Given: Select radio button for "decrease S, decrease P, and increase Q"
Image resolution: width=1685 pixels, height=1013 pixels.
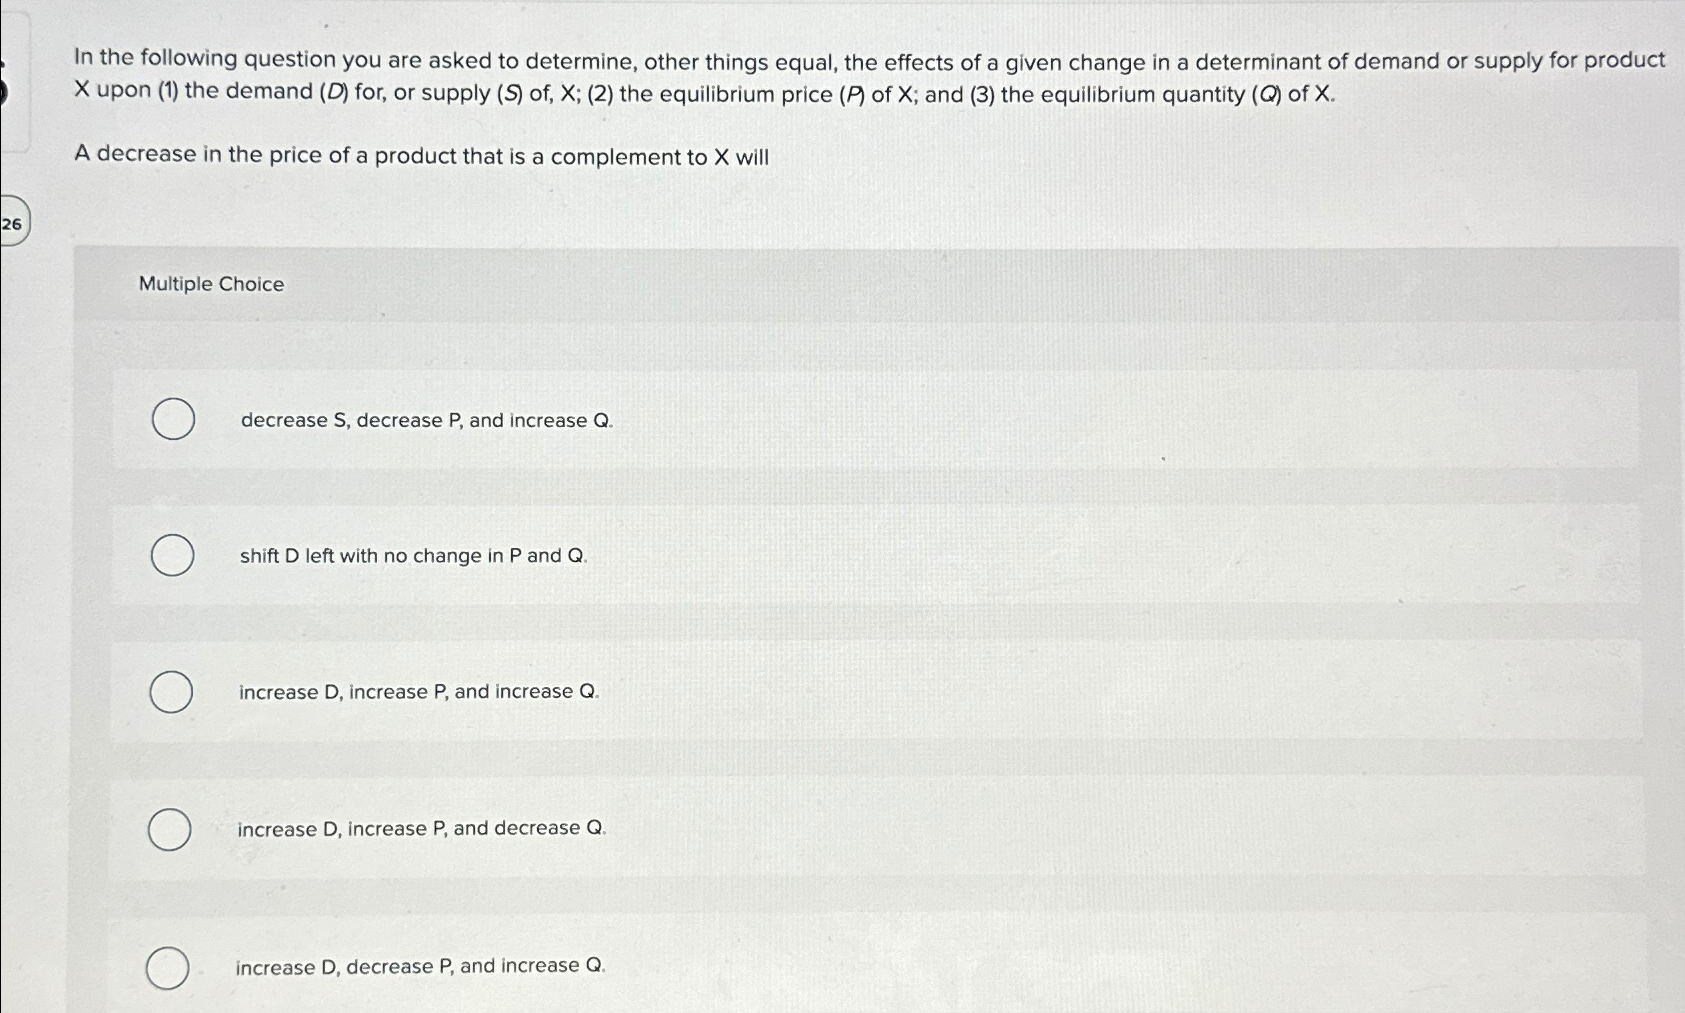Looking at the screenshot, I should 172,419.
